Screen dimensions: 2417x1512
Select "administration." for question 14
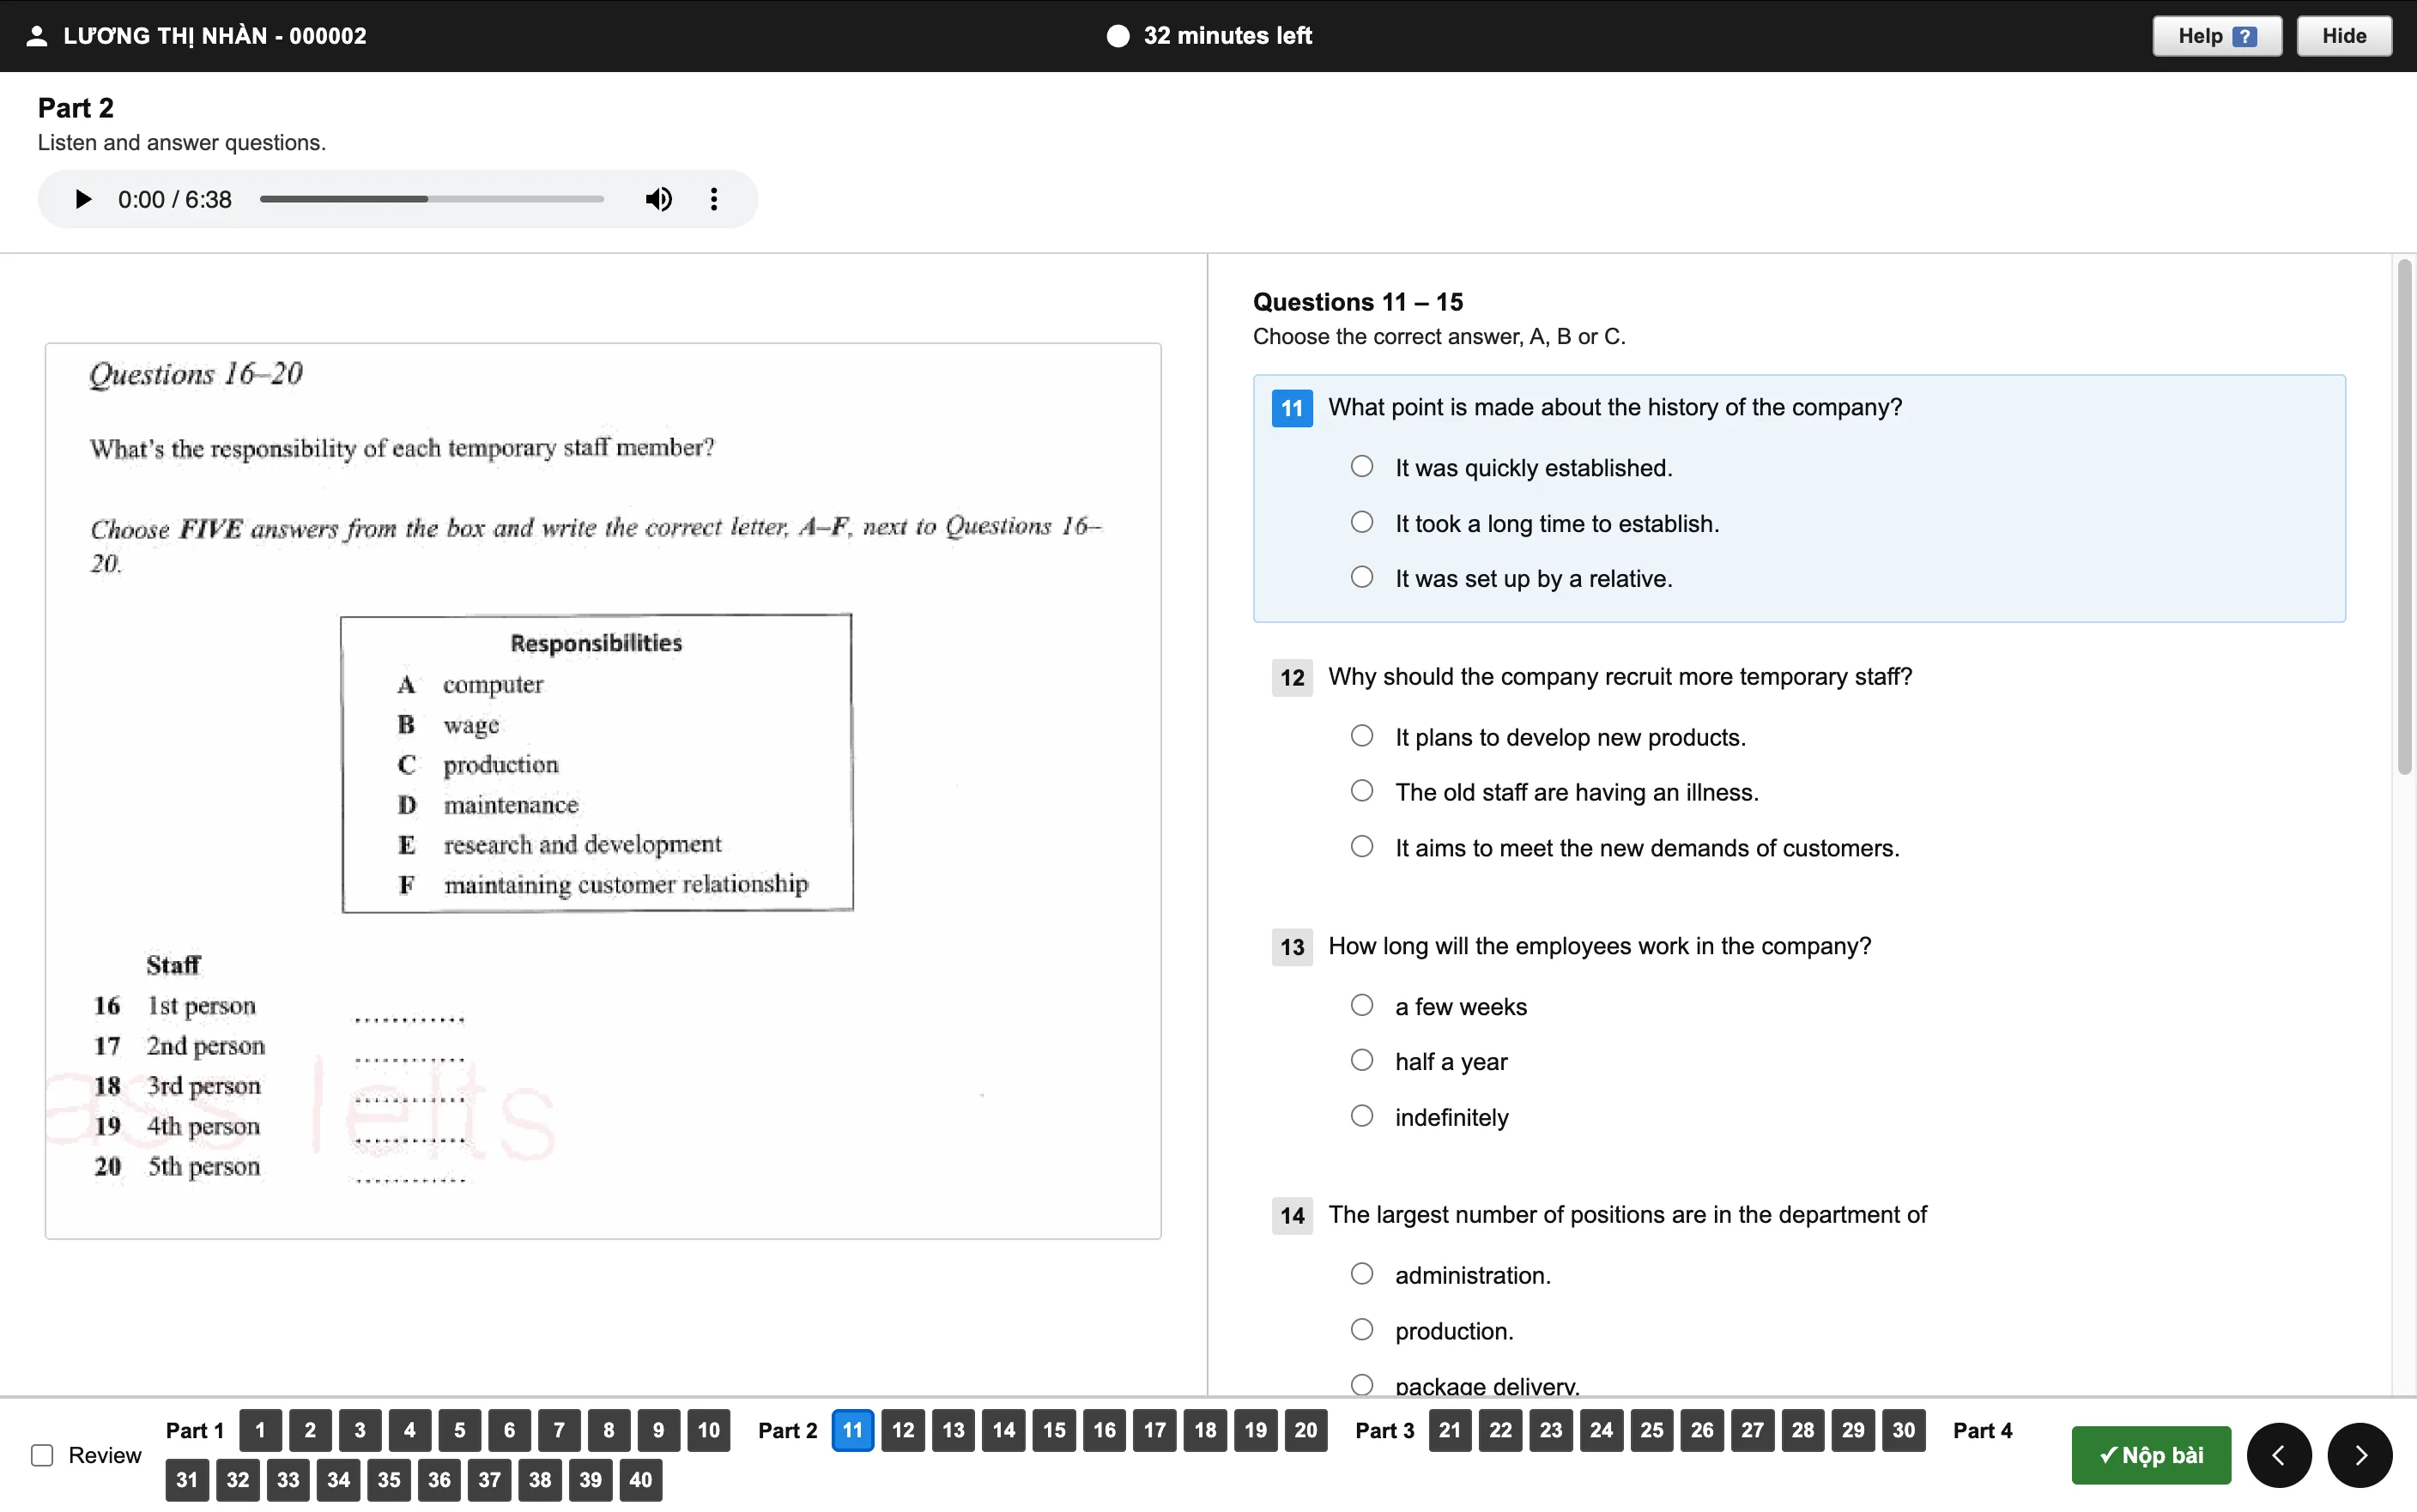[1361, 1274]
